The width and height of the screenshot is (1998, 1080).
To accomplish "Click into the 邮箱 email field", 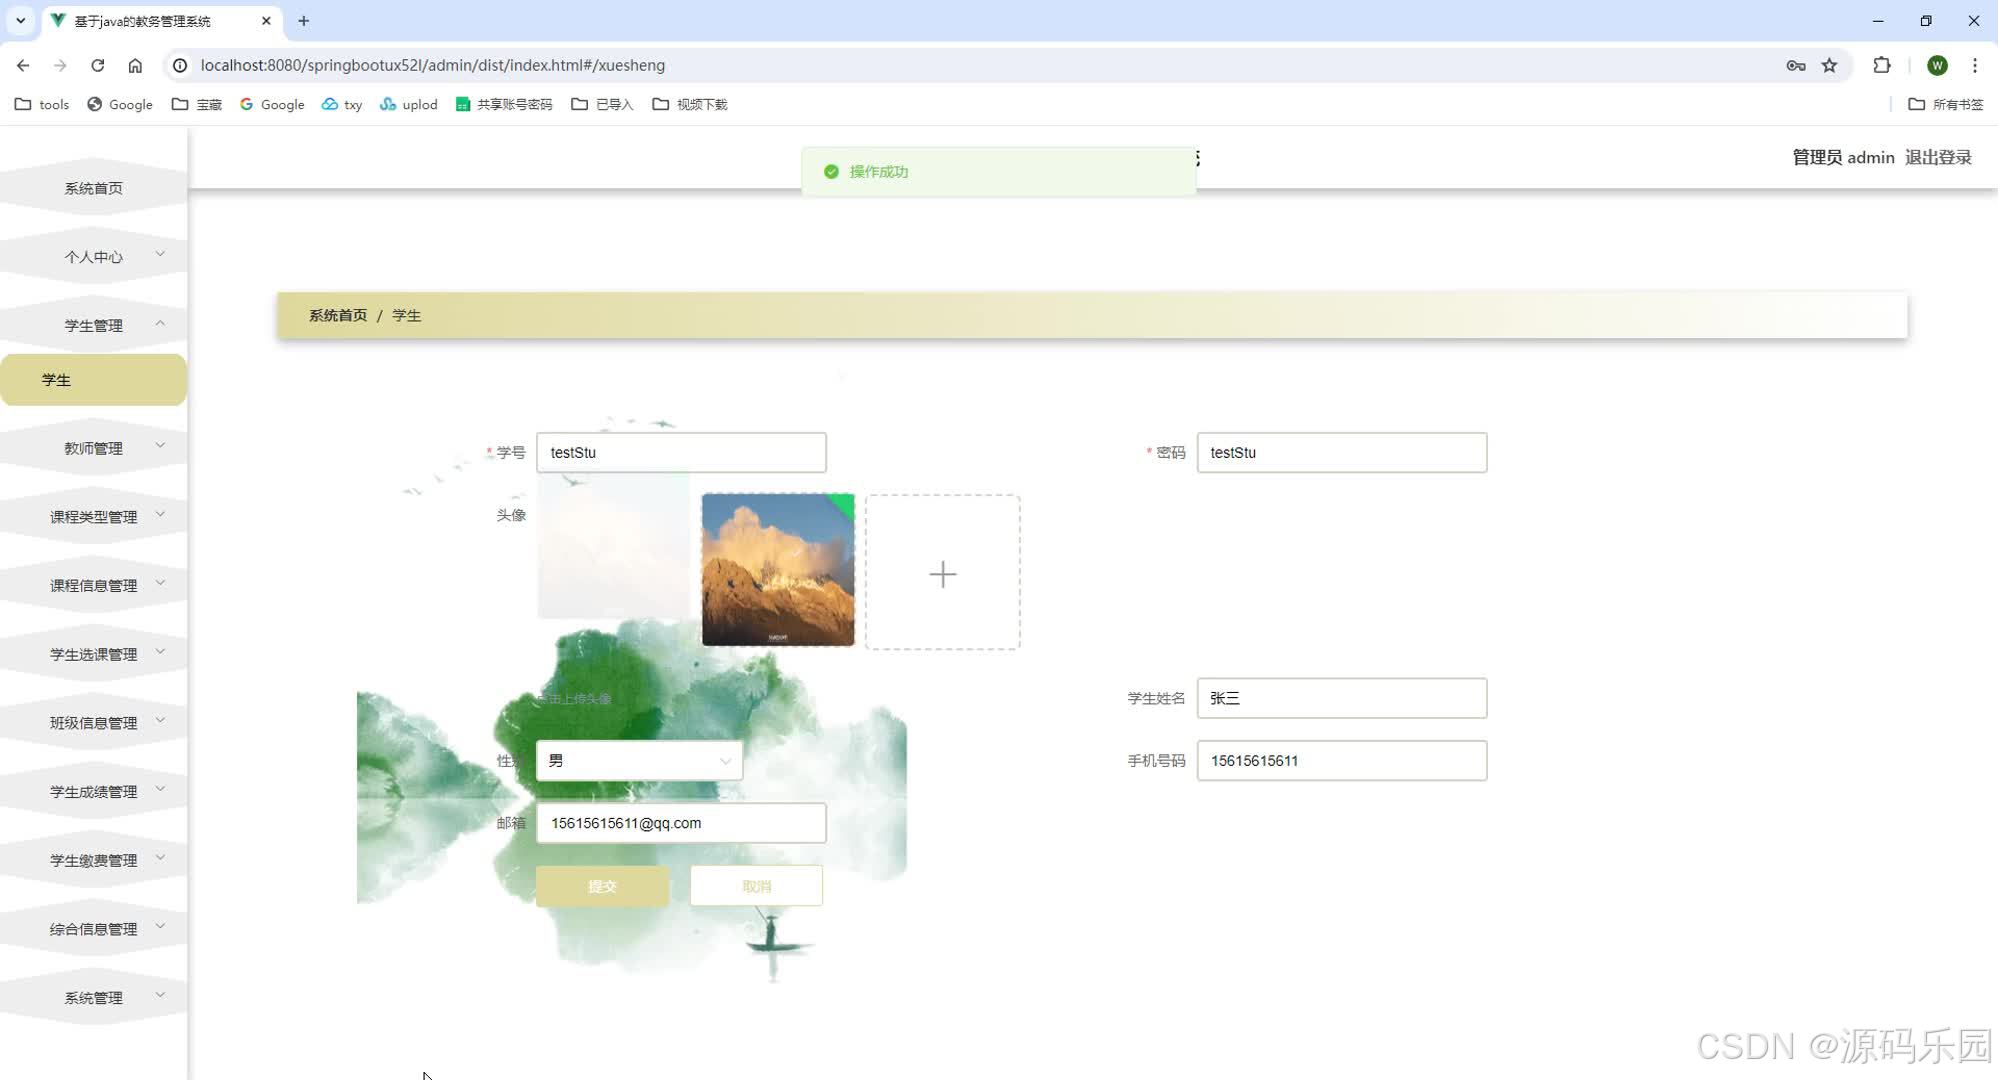I will (681, 823).
